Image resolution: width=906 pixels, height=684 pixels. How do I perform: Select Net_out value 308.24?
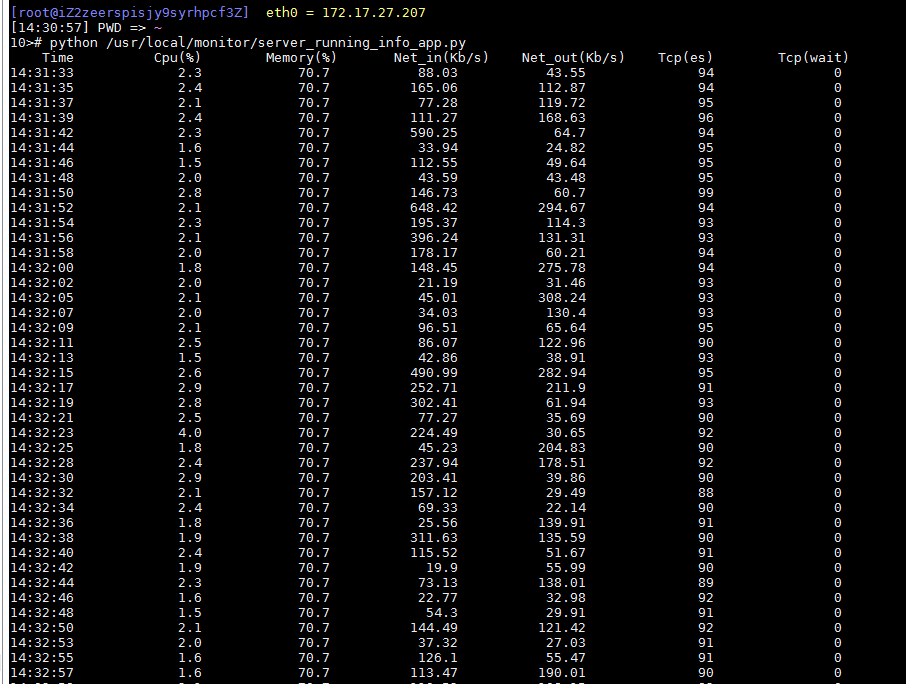click(562, 298)
